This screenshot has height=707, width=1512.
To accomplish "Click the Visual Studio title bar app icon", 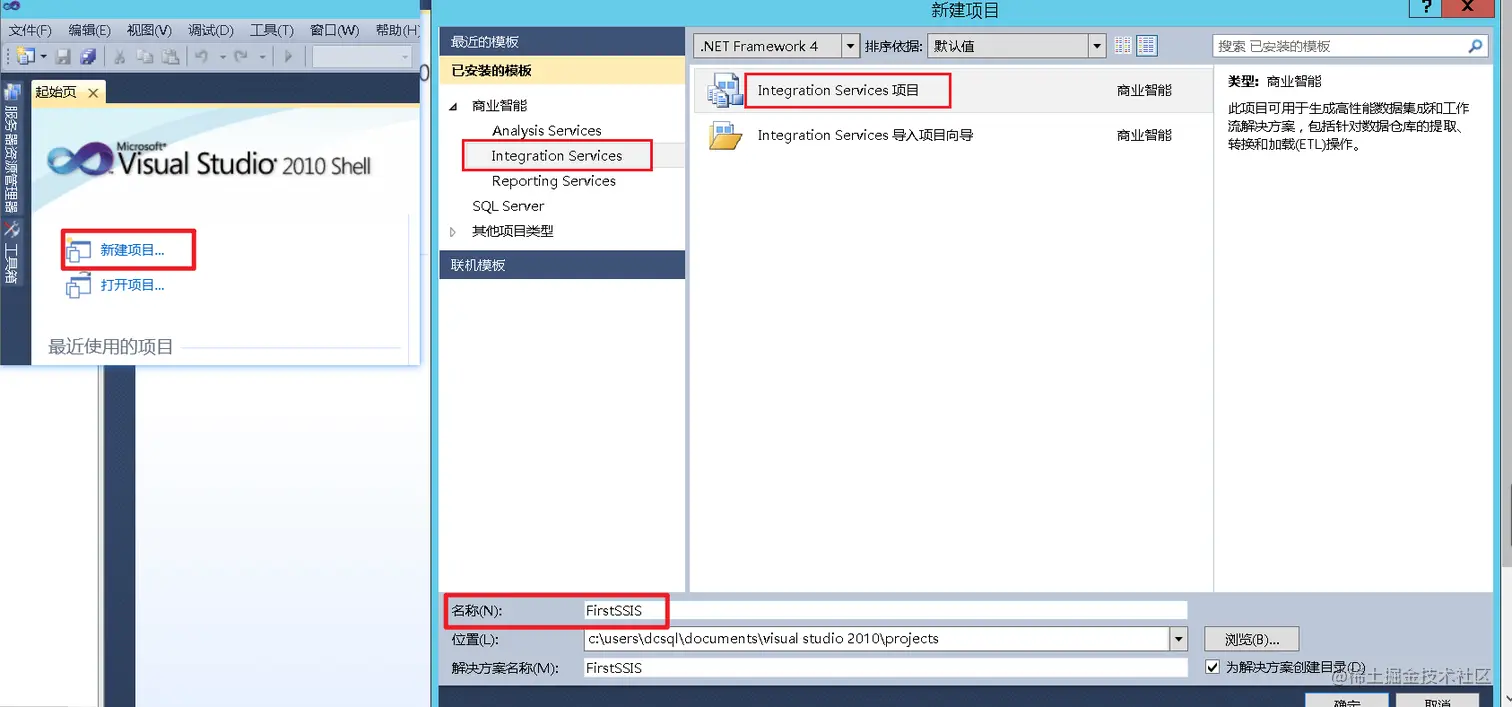I will pos(13,6).
